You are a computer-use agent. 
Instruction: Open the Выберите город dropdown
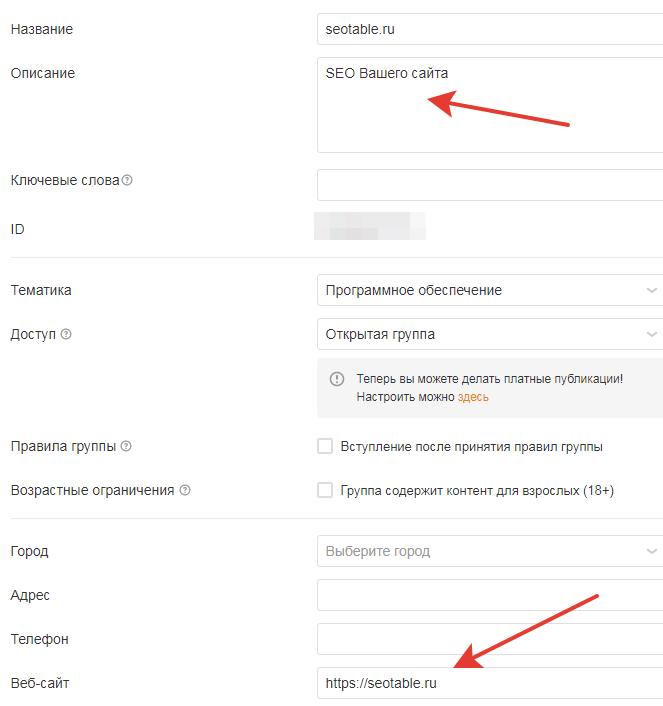pos(490,551)
